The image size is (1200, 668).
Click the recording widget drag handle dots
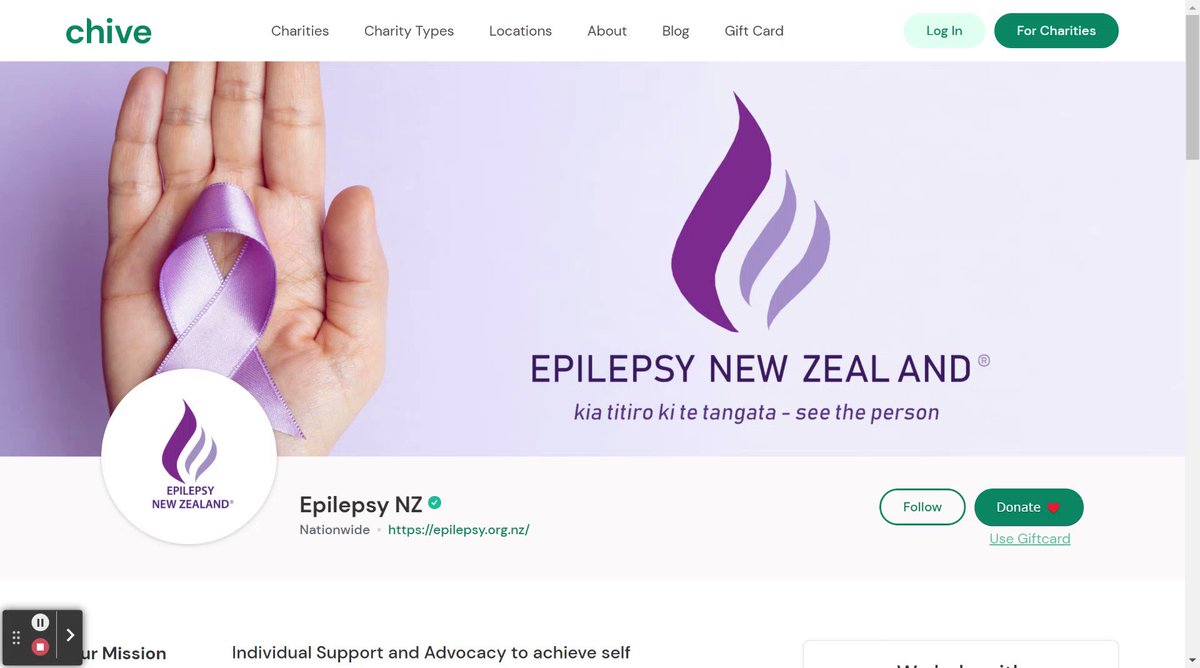[16, 637]
